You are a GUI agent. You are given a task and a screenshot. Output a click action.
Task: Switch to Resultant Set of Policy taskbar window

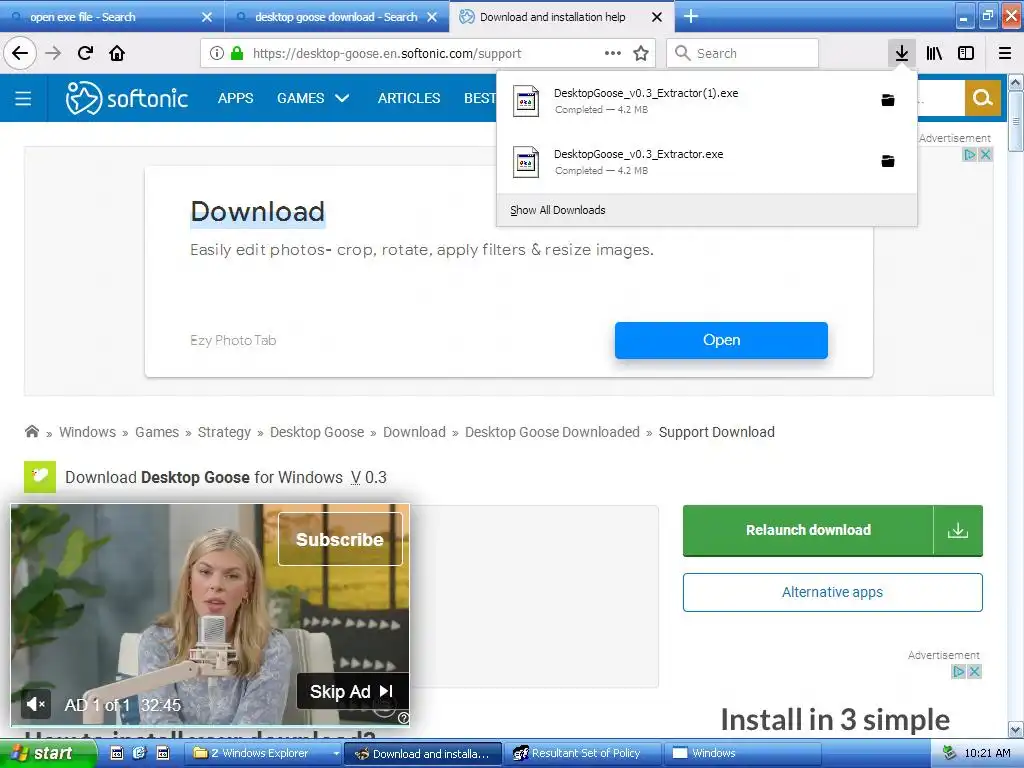click(x=585, y=754)
